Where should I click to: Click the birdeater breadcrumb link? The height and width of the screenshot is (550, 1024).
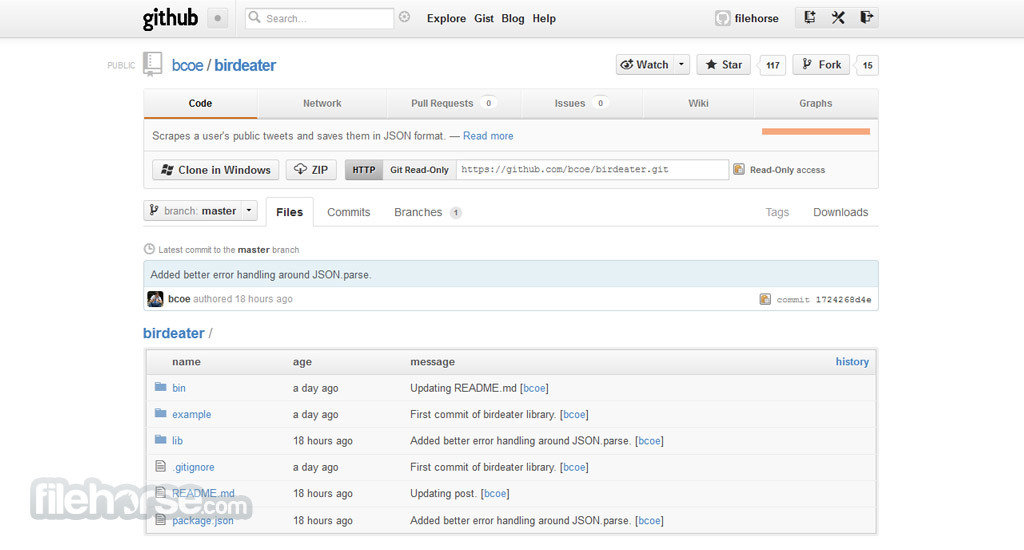point(174,333)
